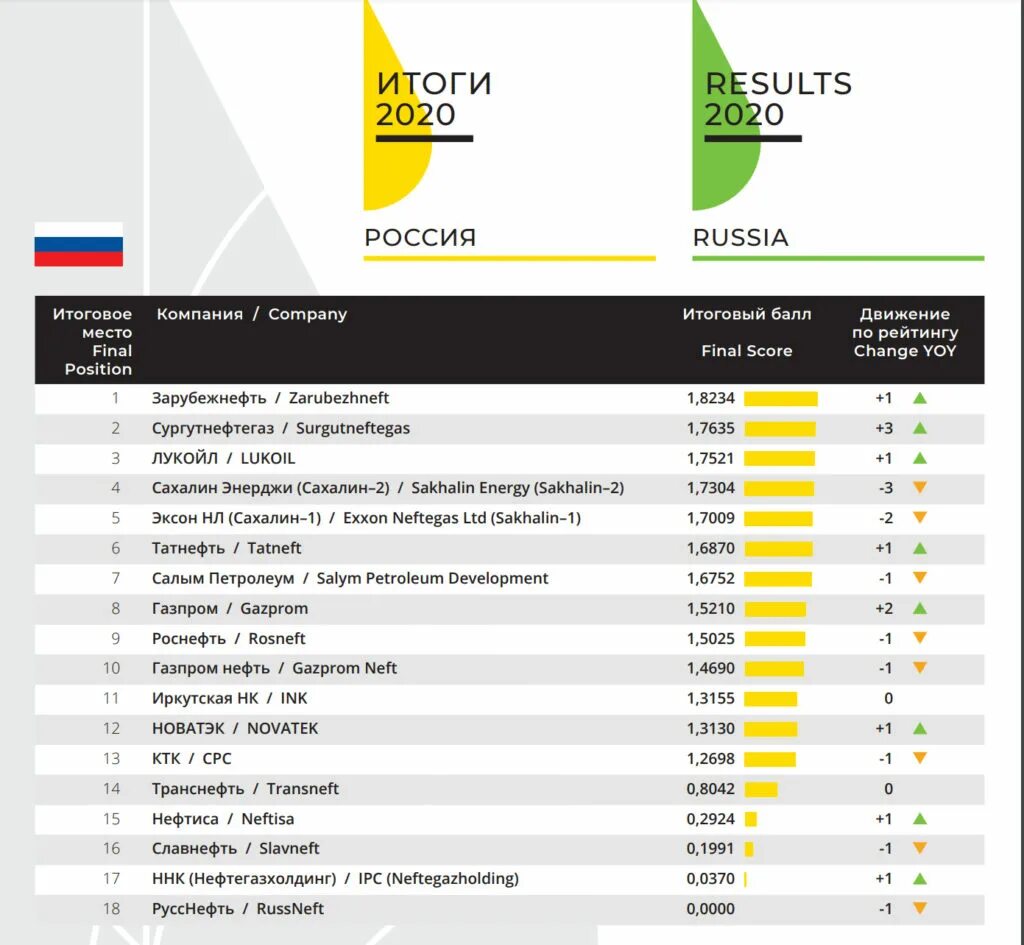The height and width of the screenshot is (945, 1024).
Task: Click the orange down arrow in Salym Petroleum row
Action: [x=920, y=577]
